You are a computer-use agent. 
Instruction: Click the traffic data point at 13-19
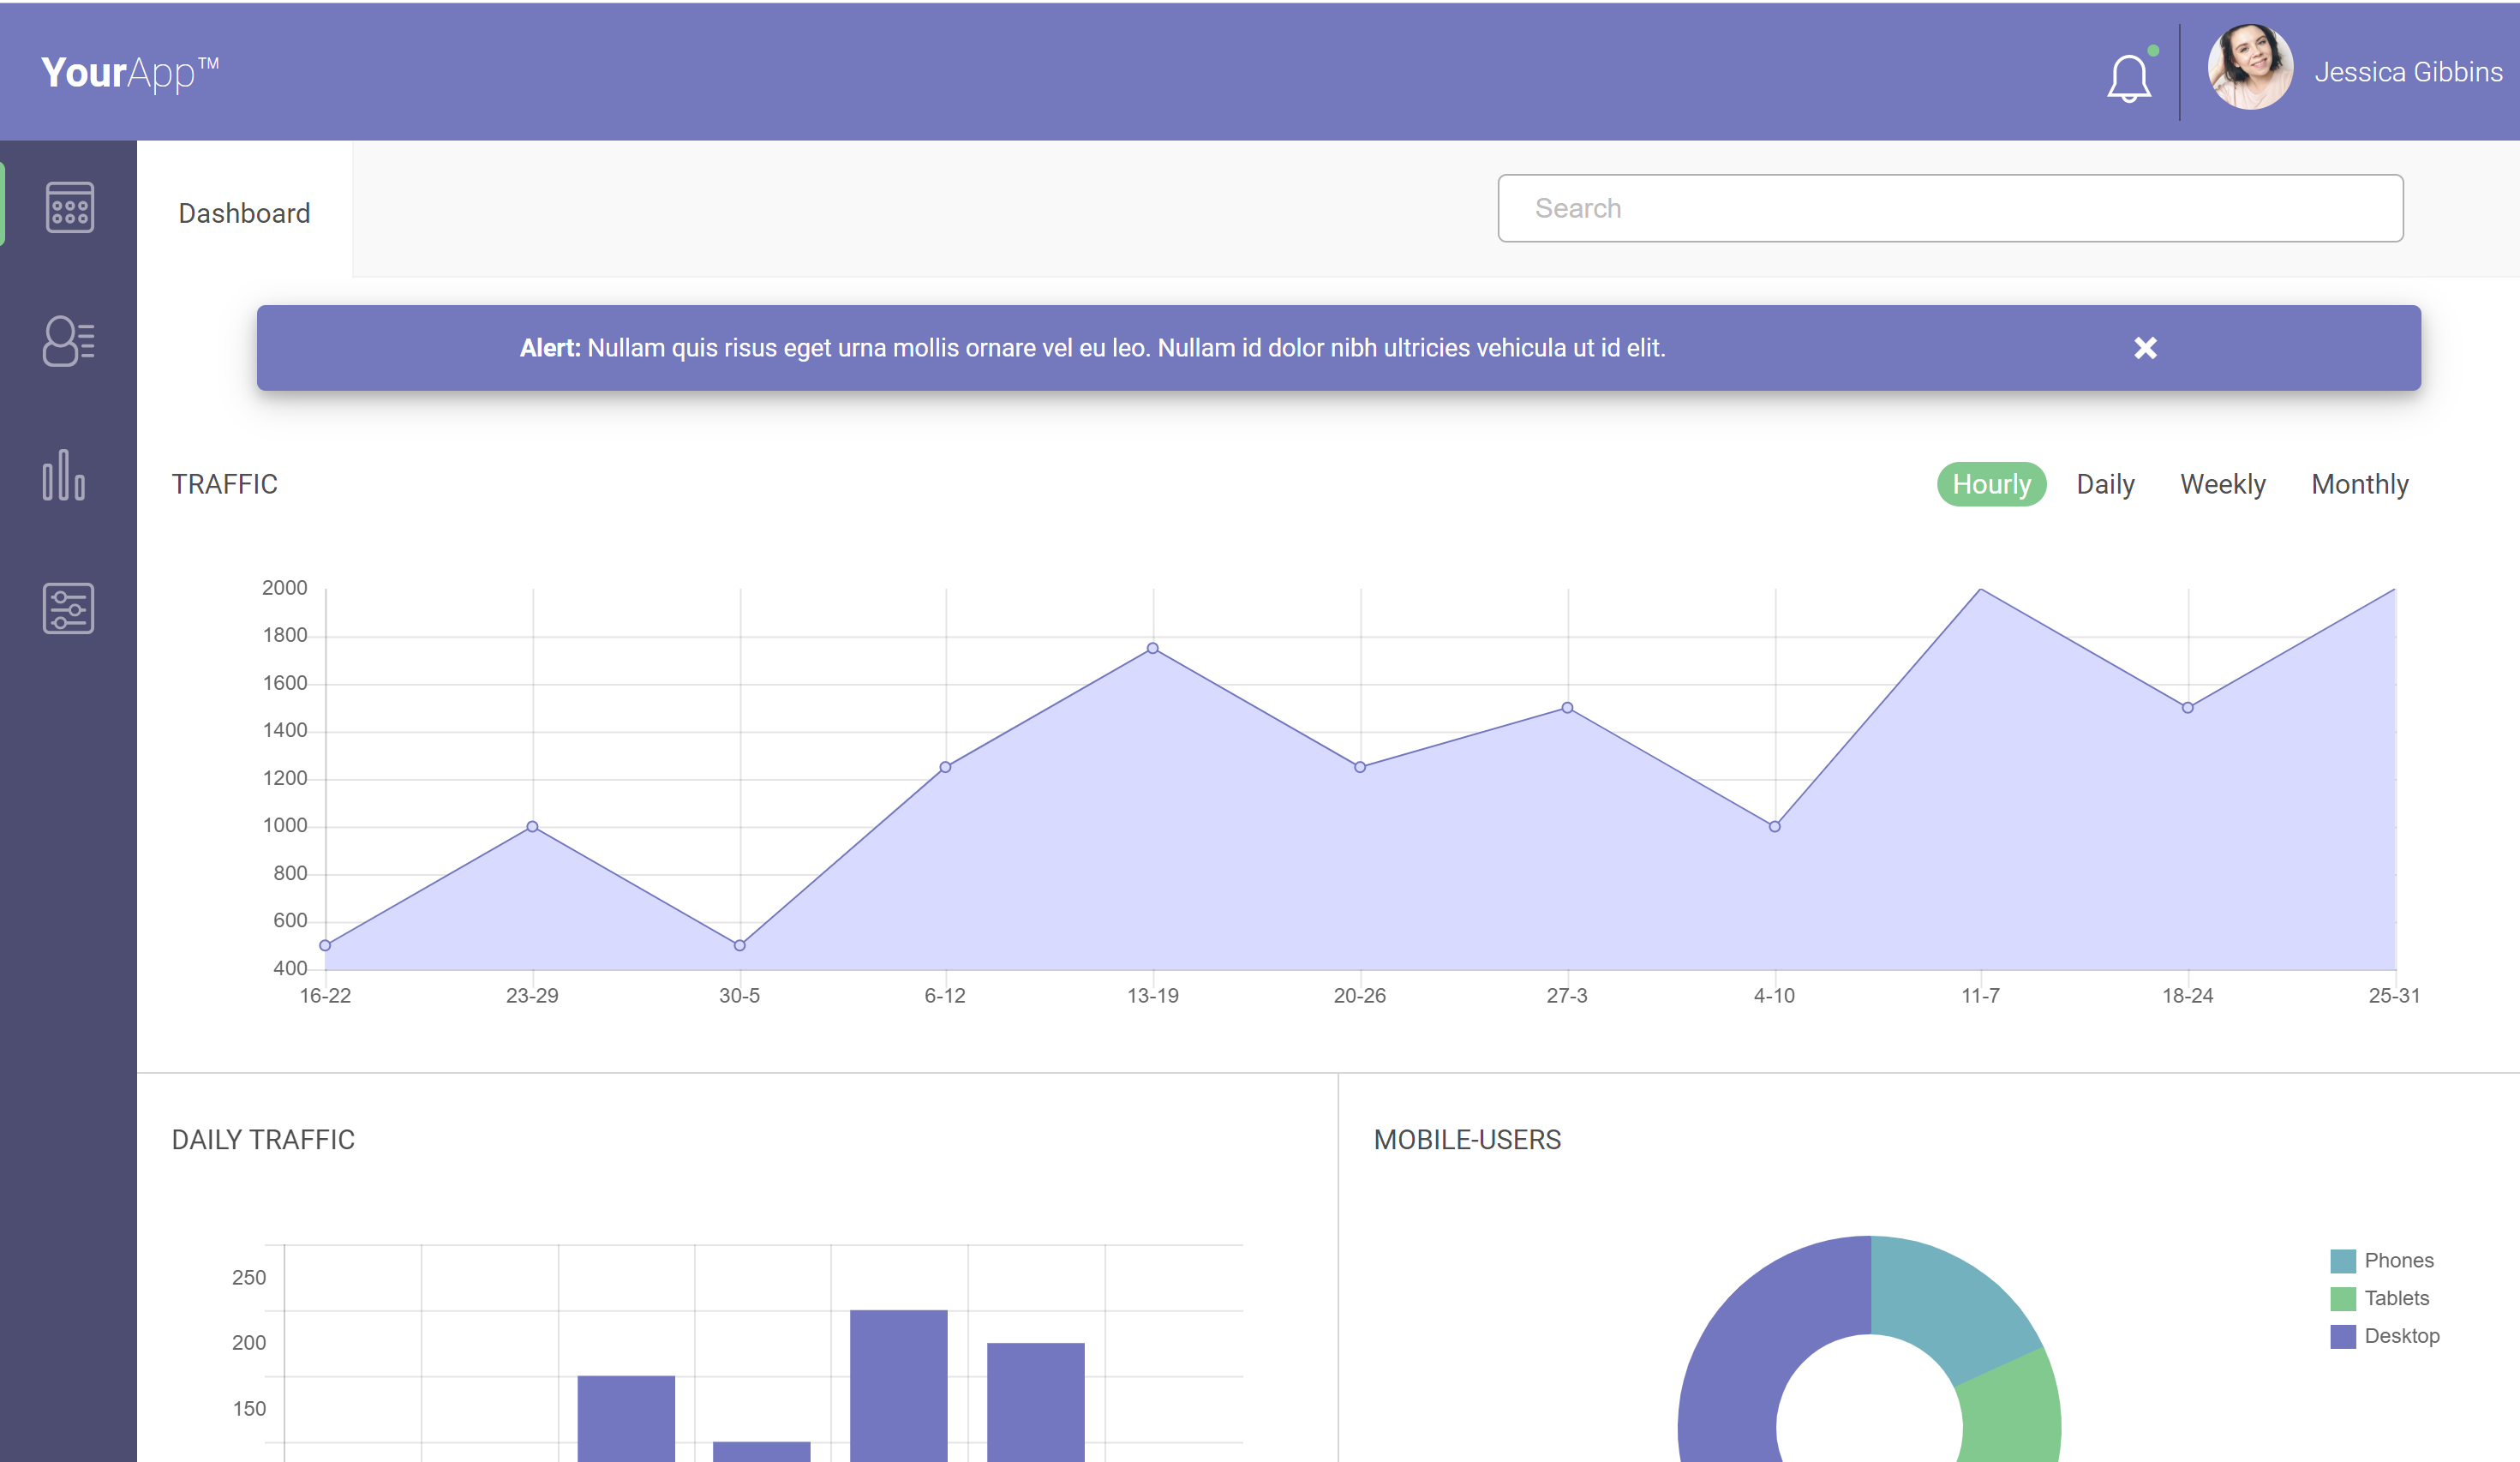(x=1153, y=648)
